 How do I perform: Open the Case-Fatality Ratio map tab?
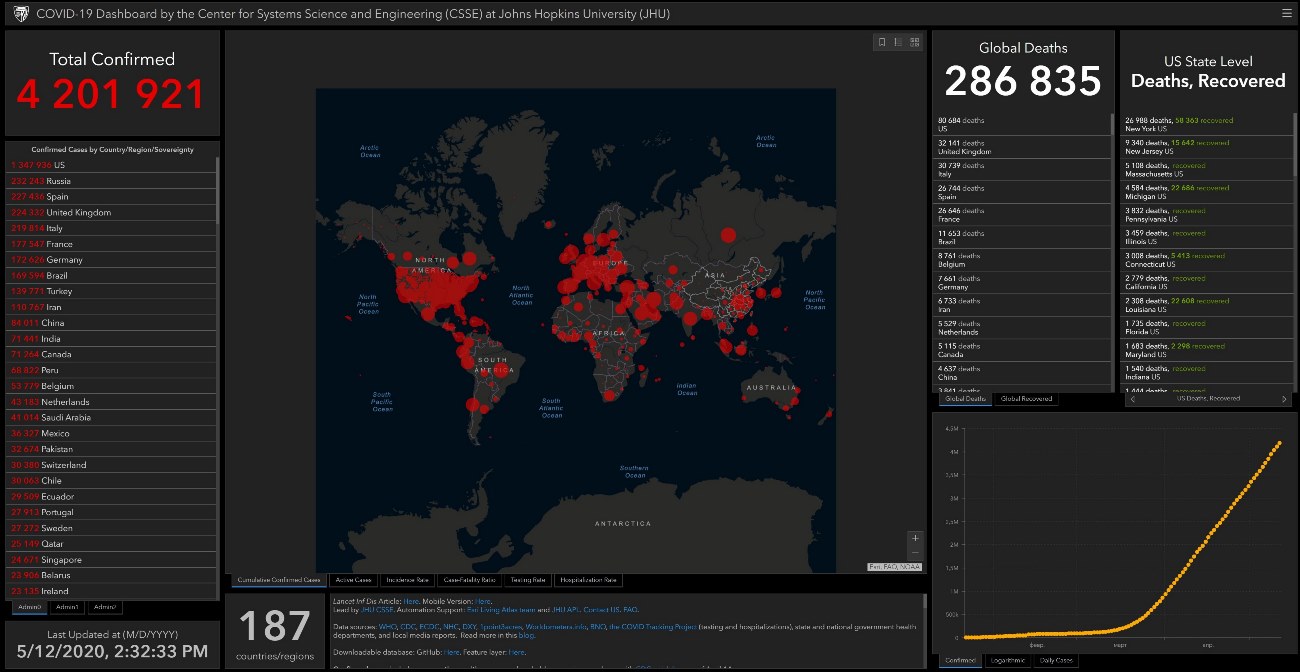tap(469, 580)
